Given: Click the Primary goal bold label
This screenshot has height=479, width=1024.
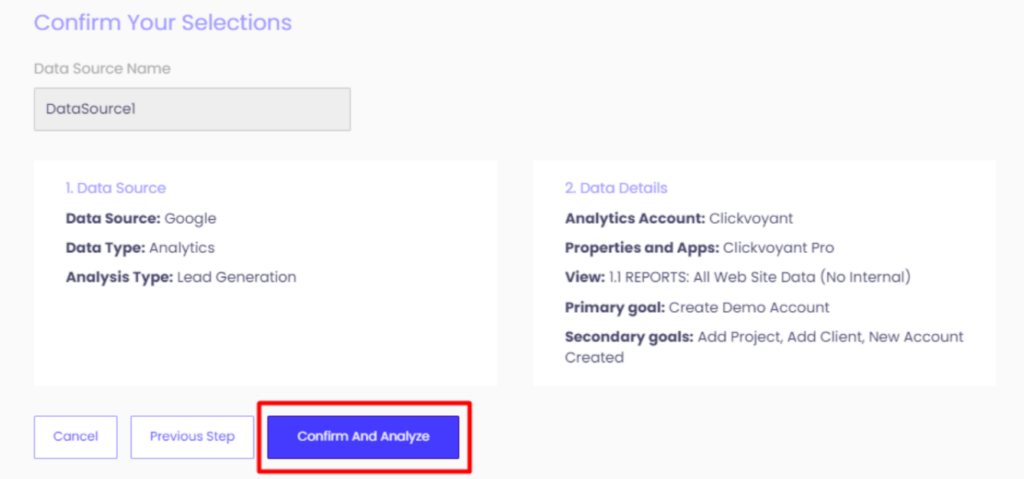Looking at the screenshot, I should [x=615, y=307].
